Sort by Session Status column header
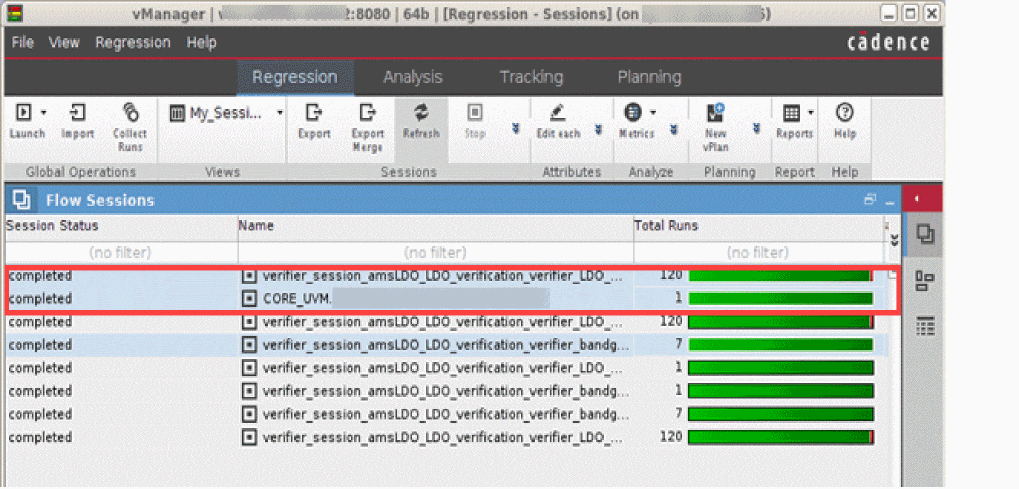This screenshot has height=489, width=1019. (121, 226)
